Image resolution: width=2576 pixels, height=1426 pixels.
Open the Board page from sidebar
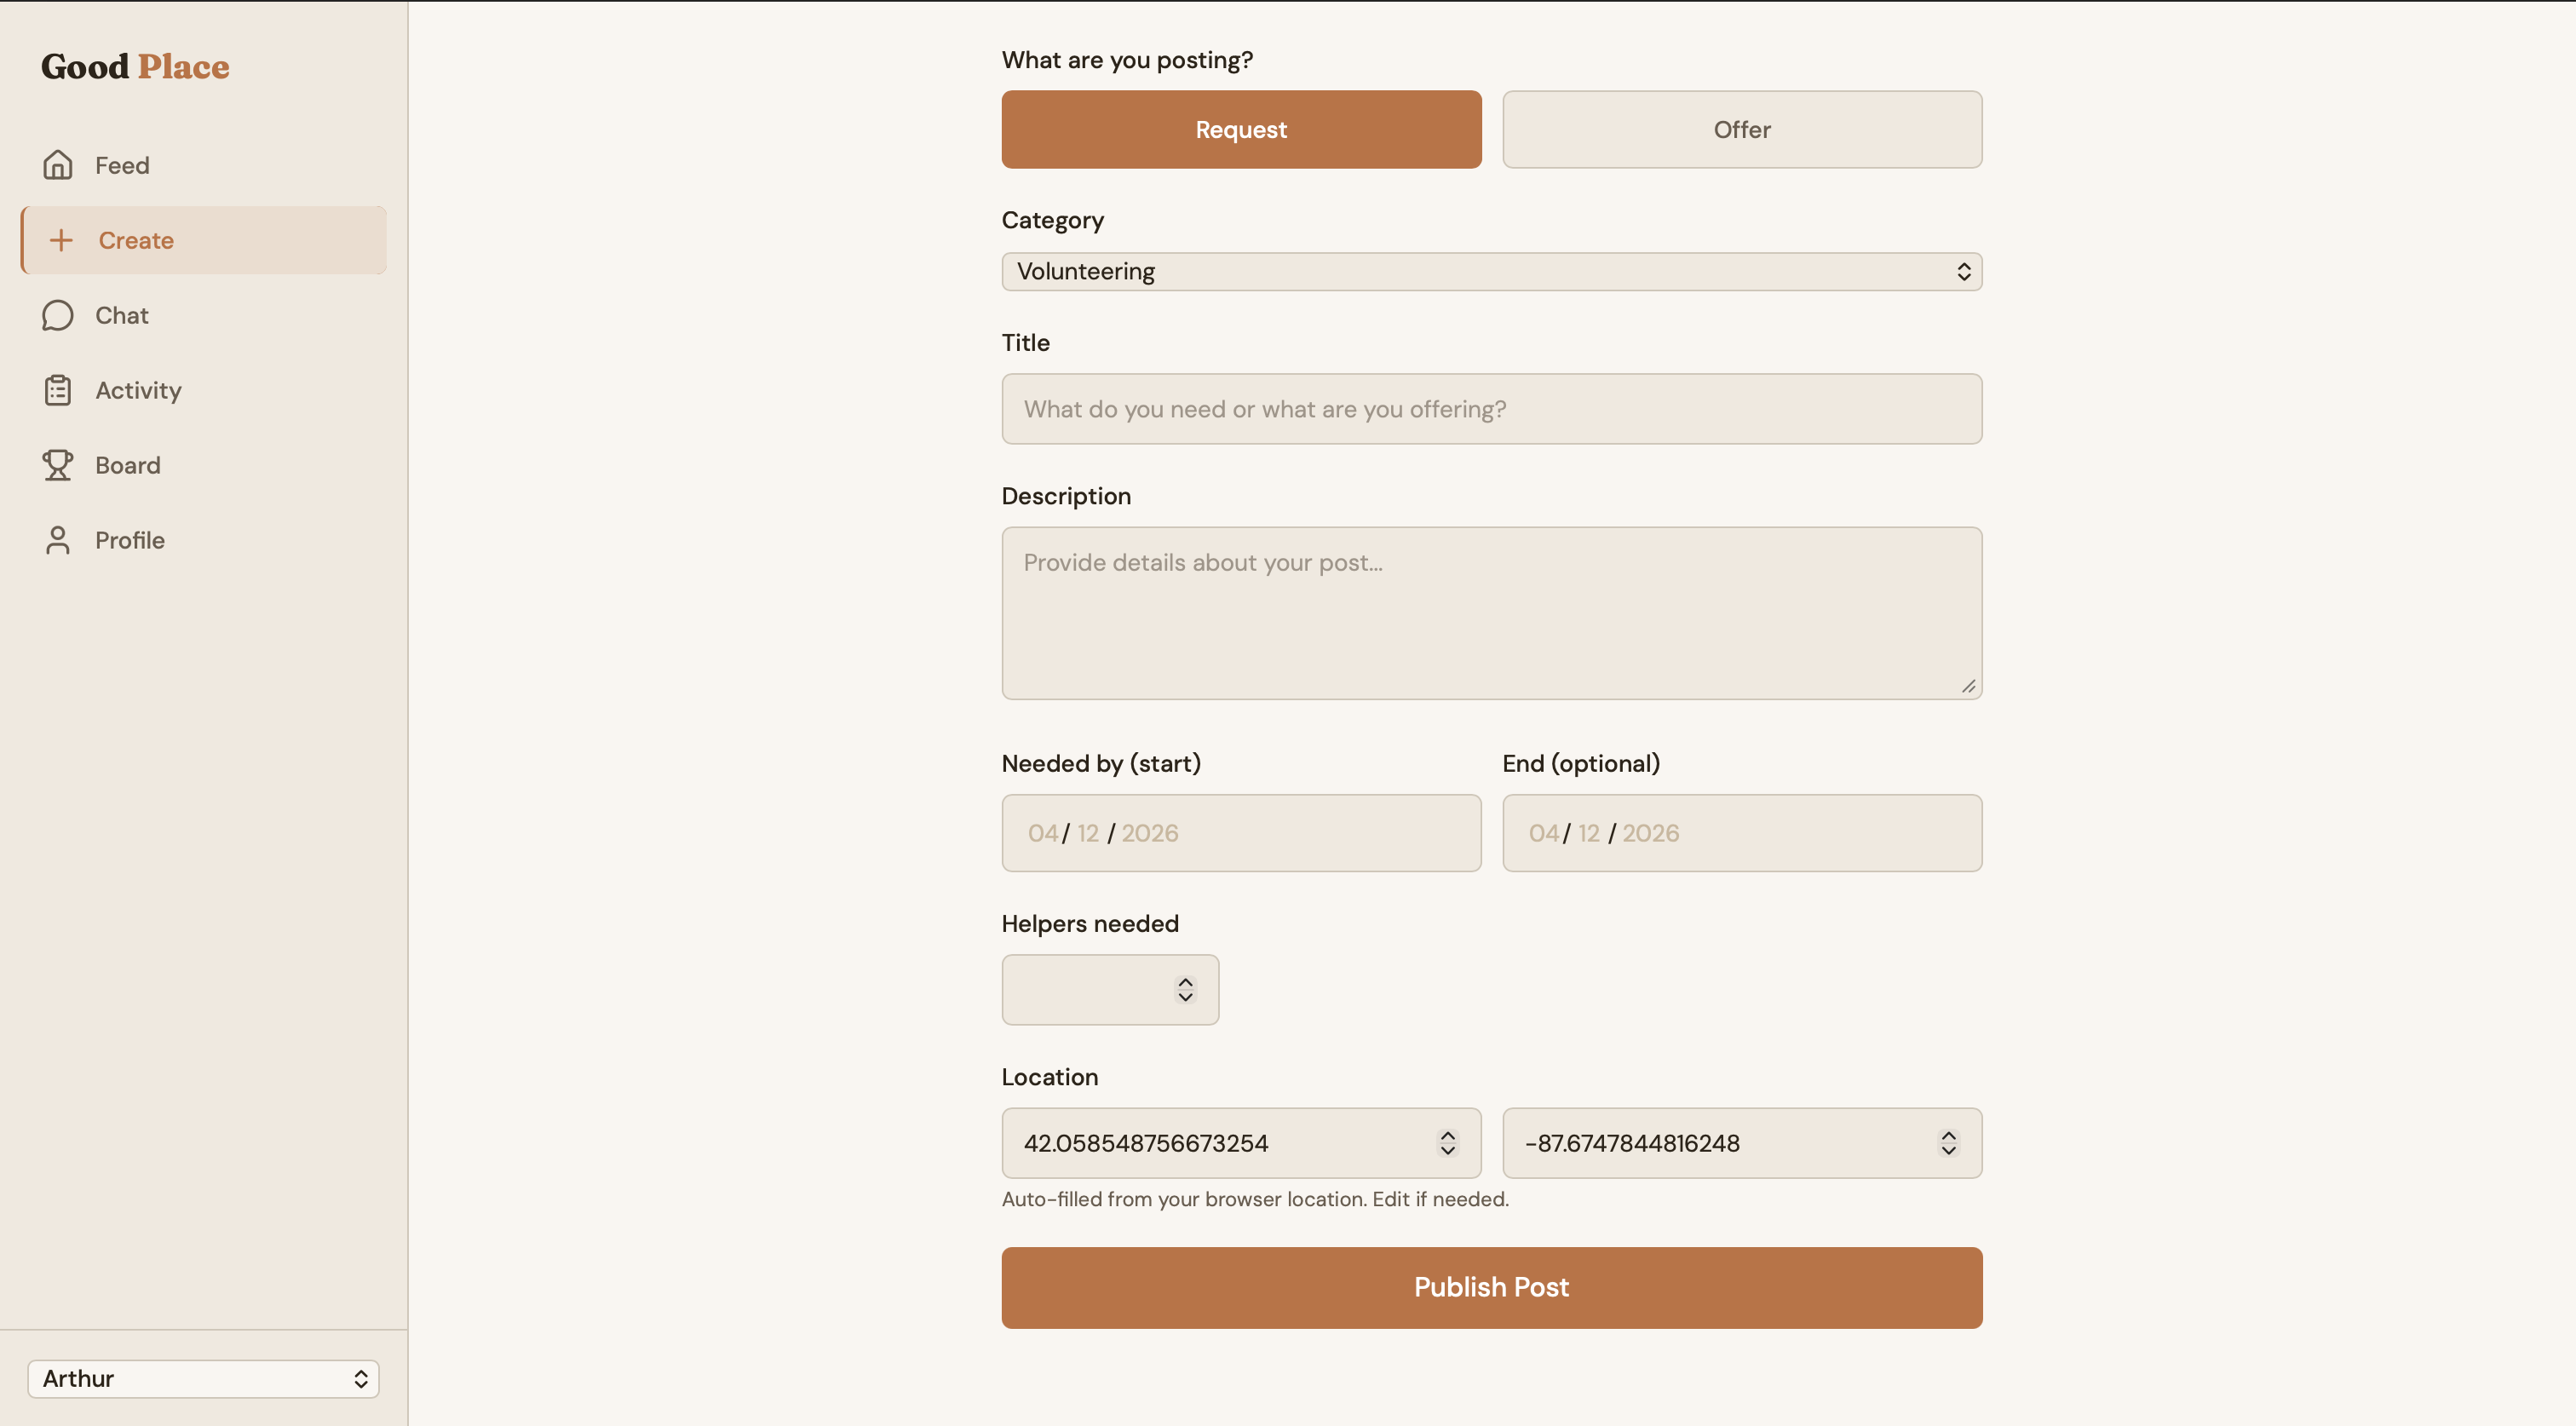(x=127, y=465)
